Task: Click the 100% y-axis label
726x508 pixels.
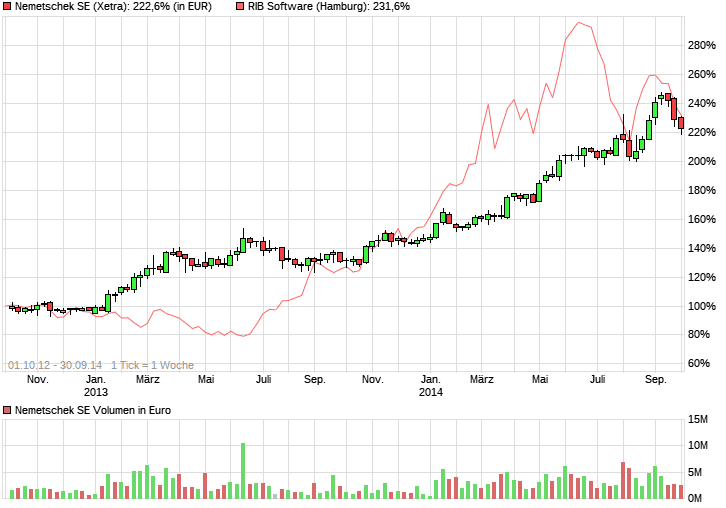Action: [x=702, y=306]
